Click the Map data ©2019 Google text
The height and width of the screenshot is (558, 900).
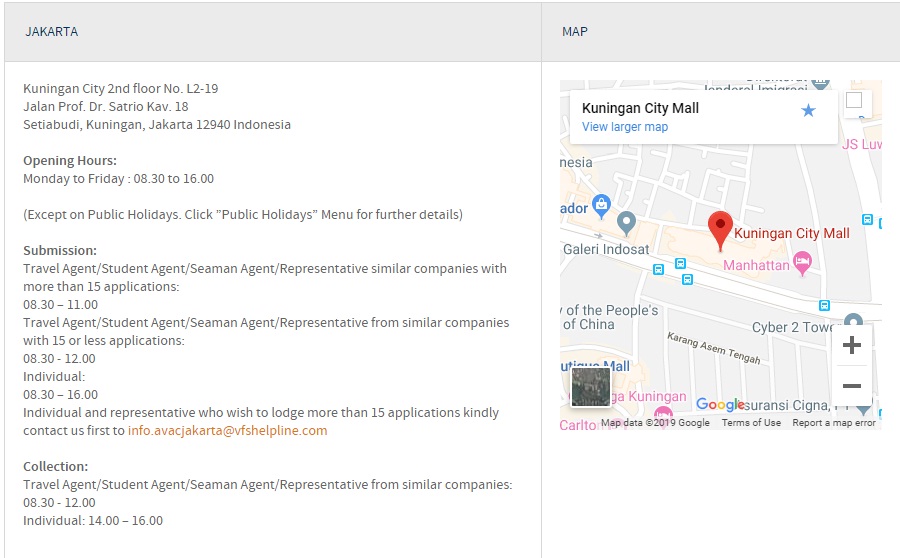[655, 423]
